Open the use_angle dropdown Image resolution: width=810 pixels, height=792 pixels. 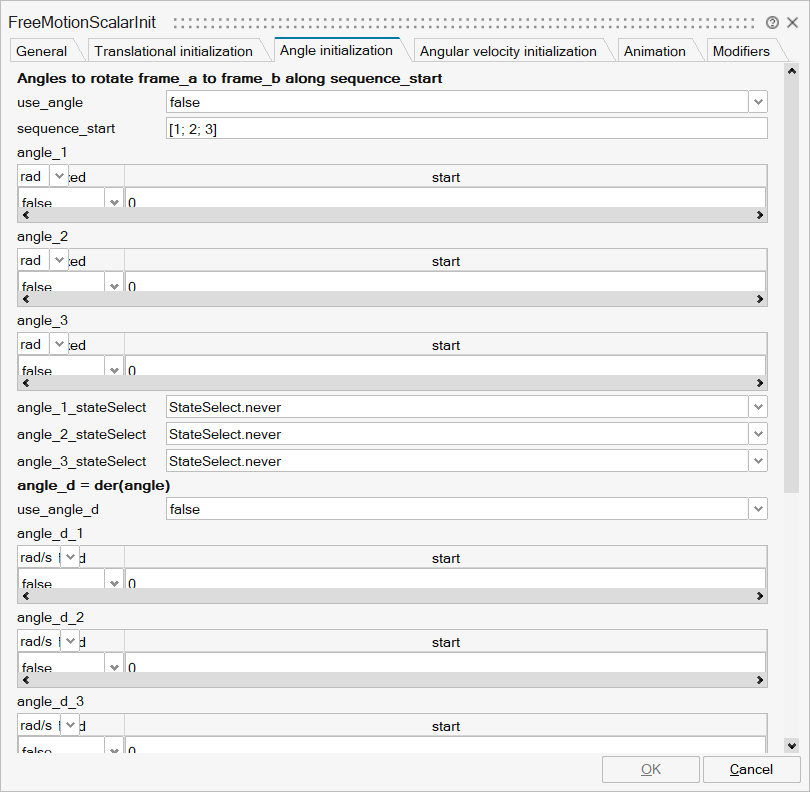pyautogui.click(x=758, y=102)
